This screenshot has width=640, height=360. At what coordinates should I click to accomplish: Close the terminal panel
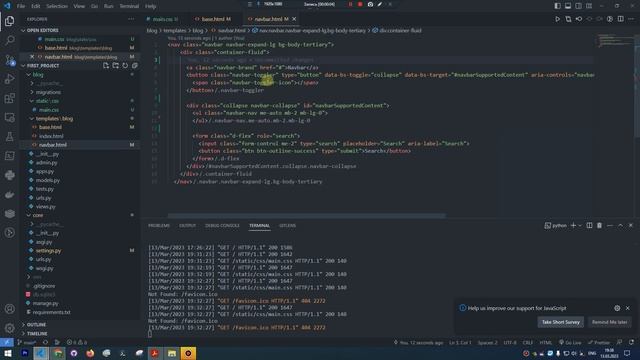[x=631, y=225]
